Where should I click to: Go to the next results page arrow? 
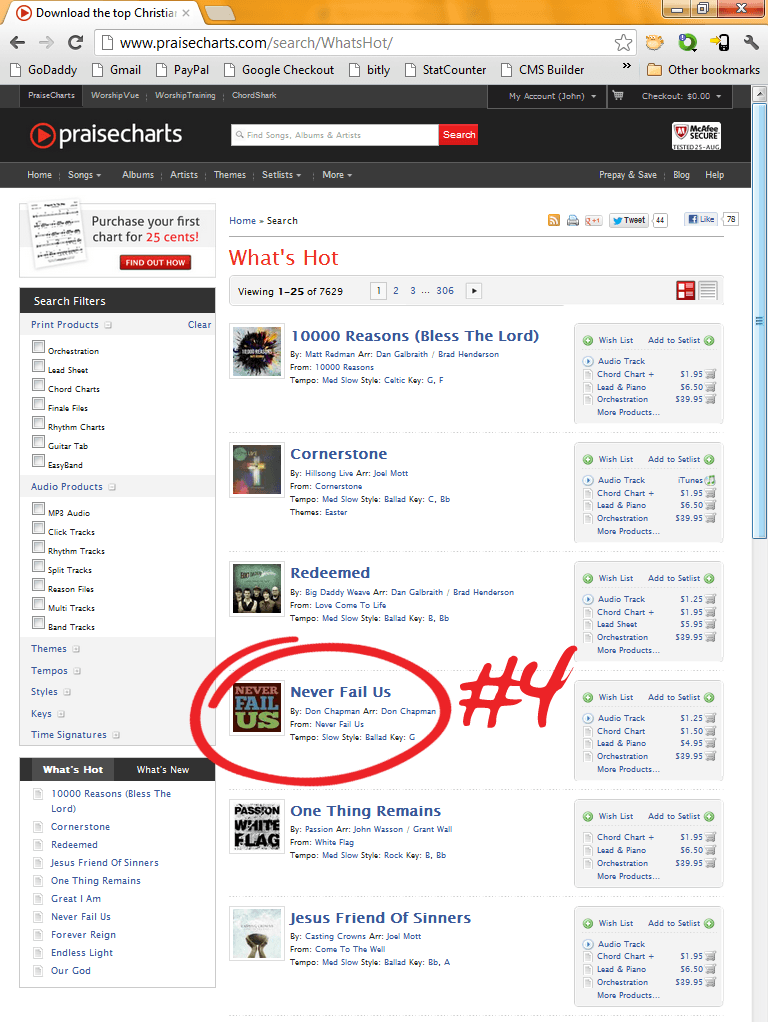point(474,291)
